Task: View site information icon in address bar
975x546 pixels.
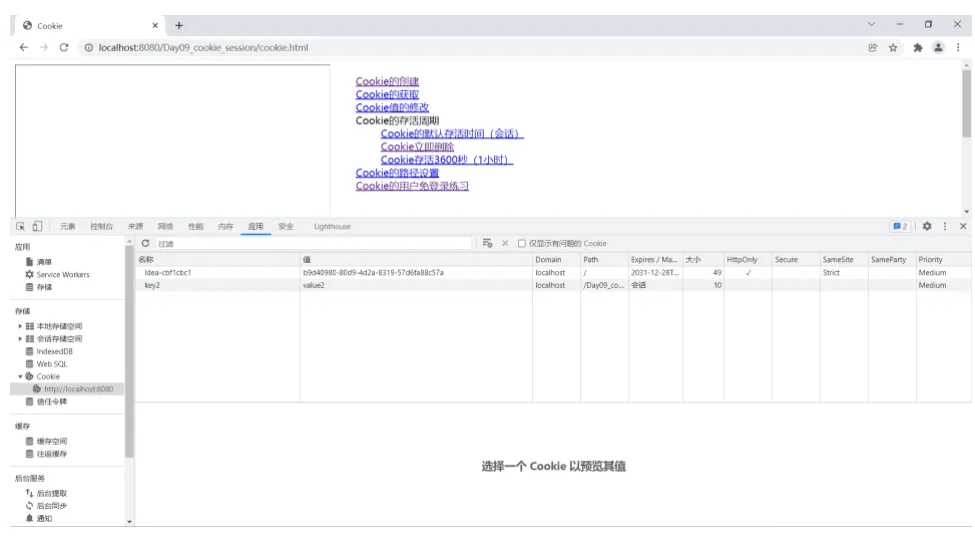Action: 89,47
